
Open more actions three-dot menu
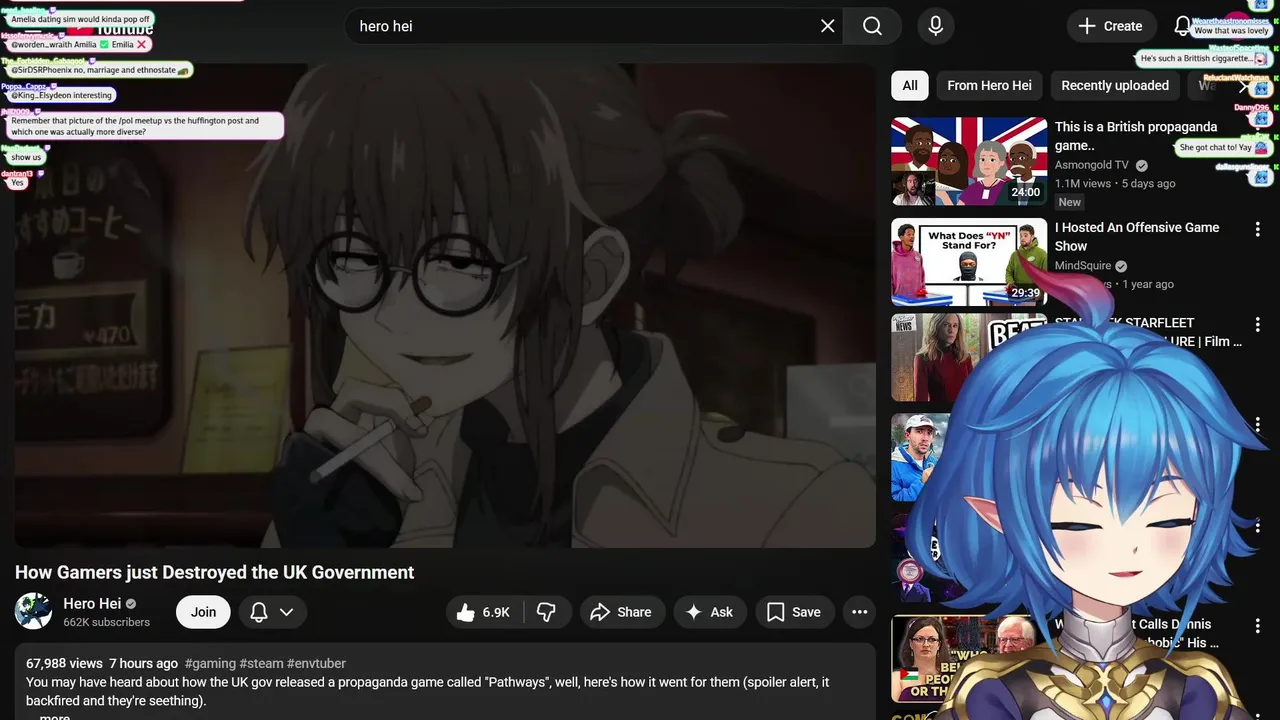point(859,612)
